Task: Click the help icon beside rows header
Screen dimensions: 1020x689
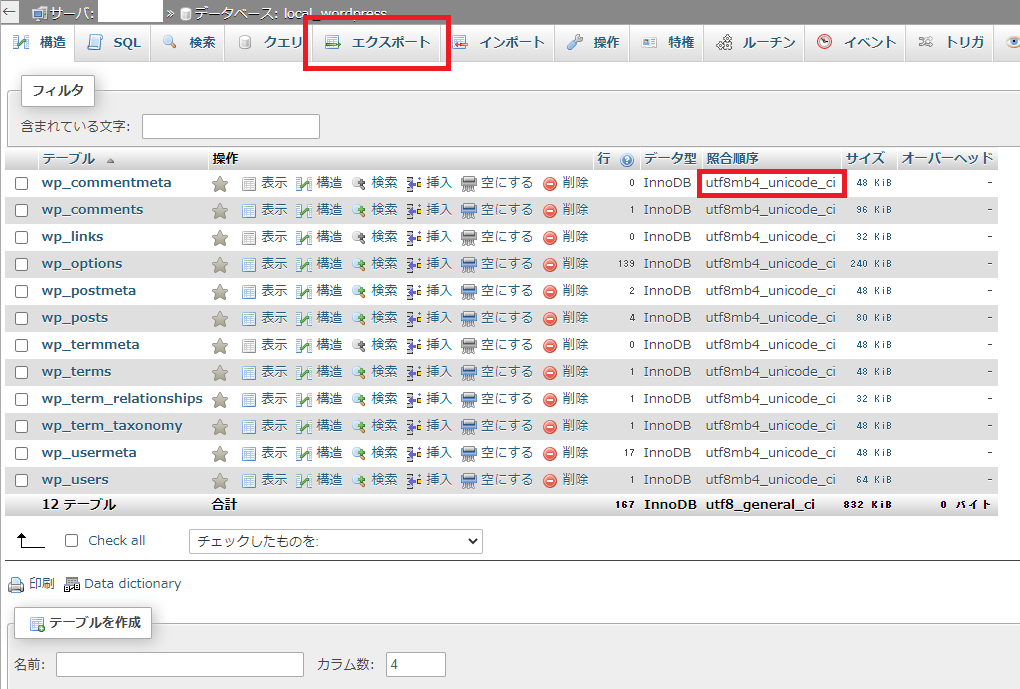Action: [627, 159]
